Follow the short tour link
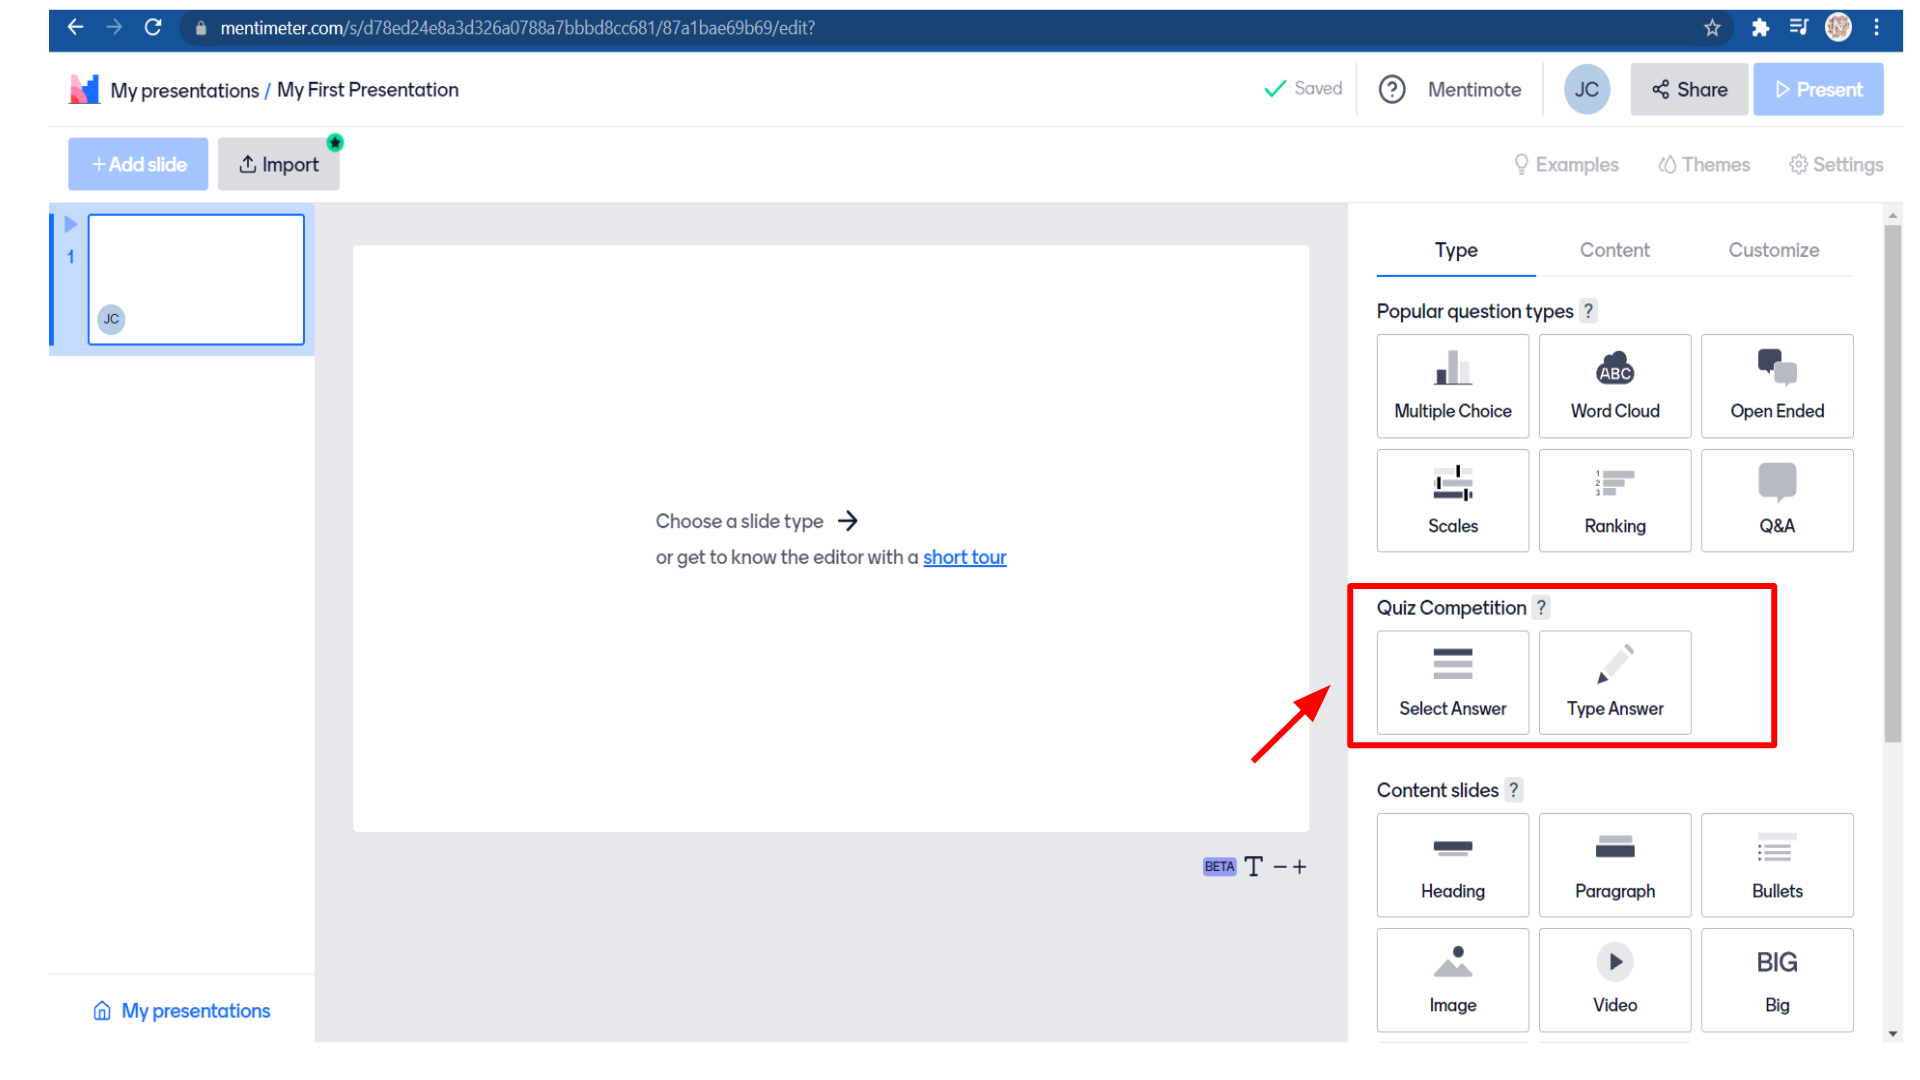 click(964, 557)
